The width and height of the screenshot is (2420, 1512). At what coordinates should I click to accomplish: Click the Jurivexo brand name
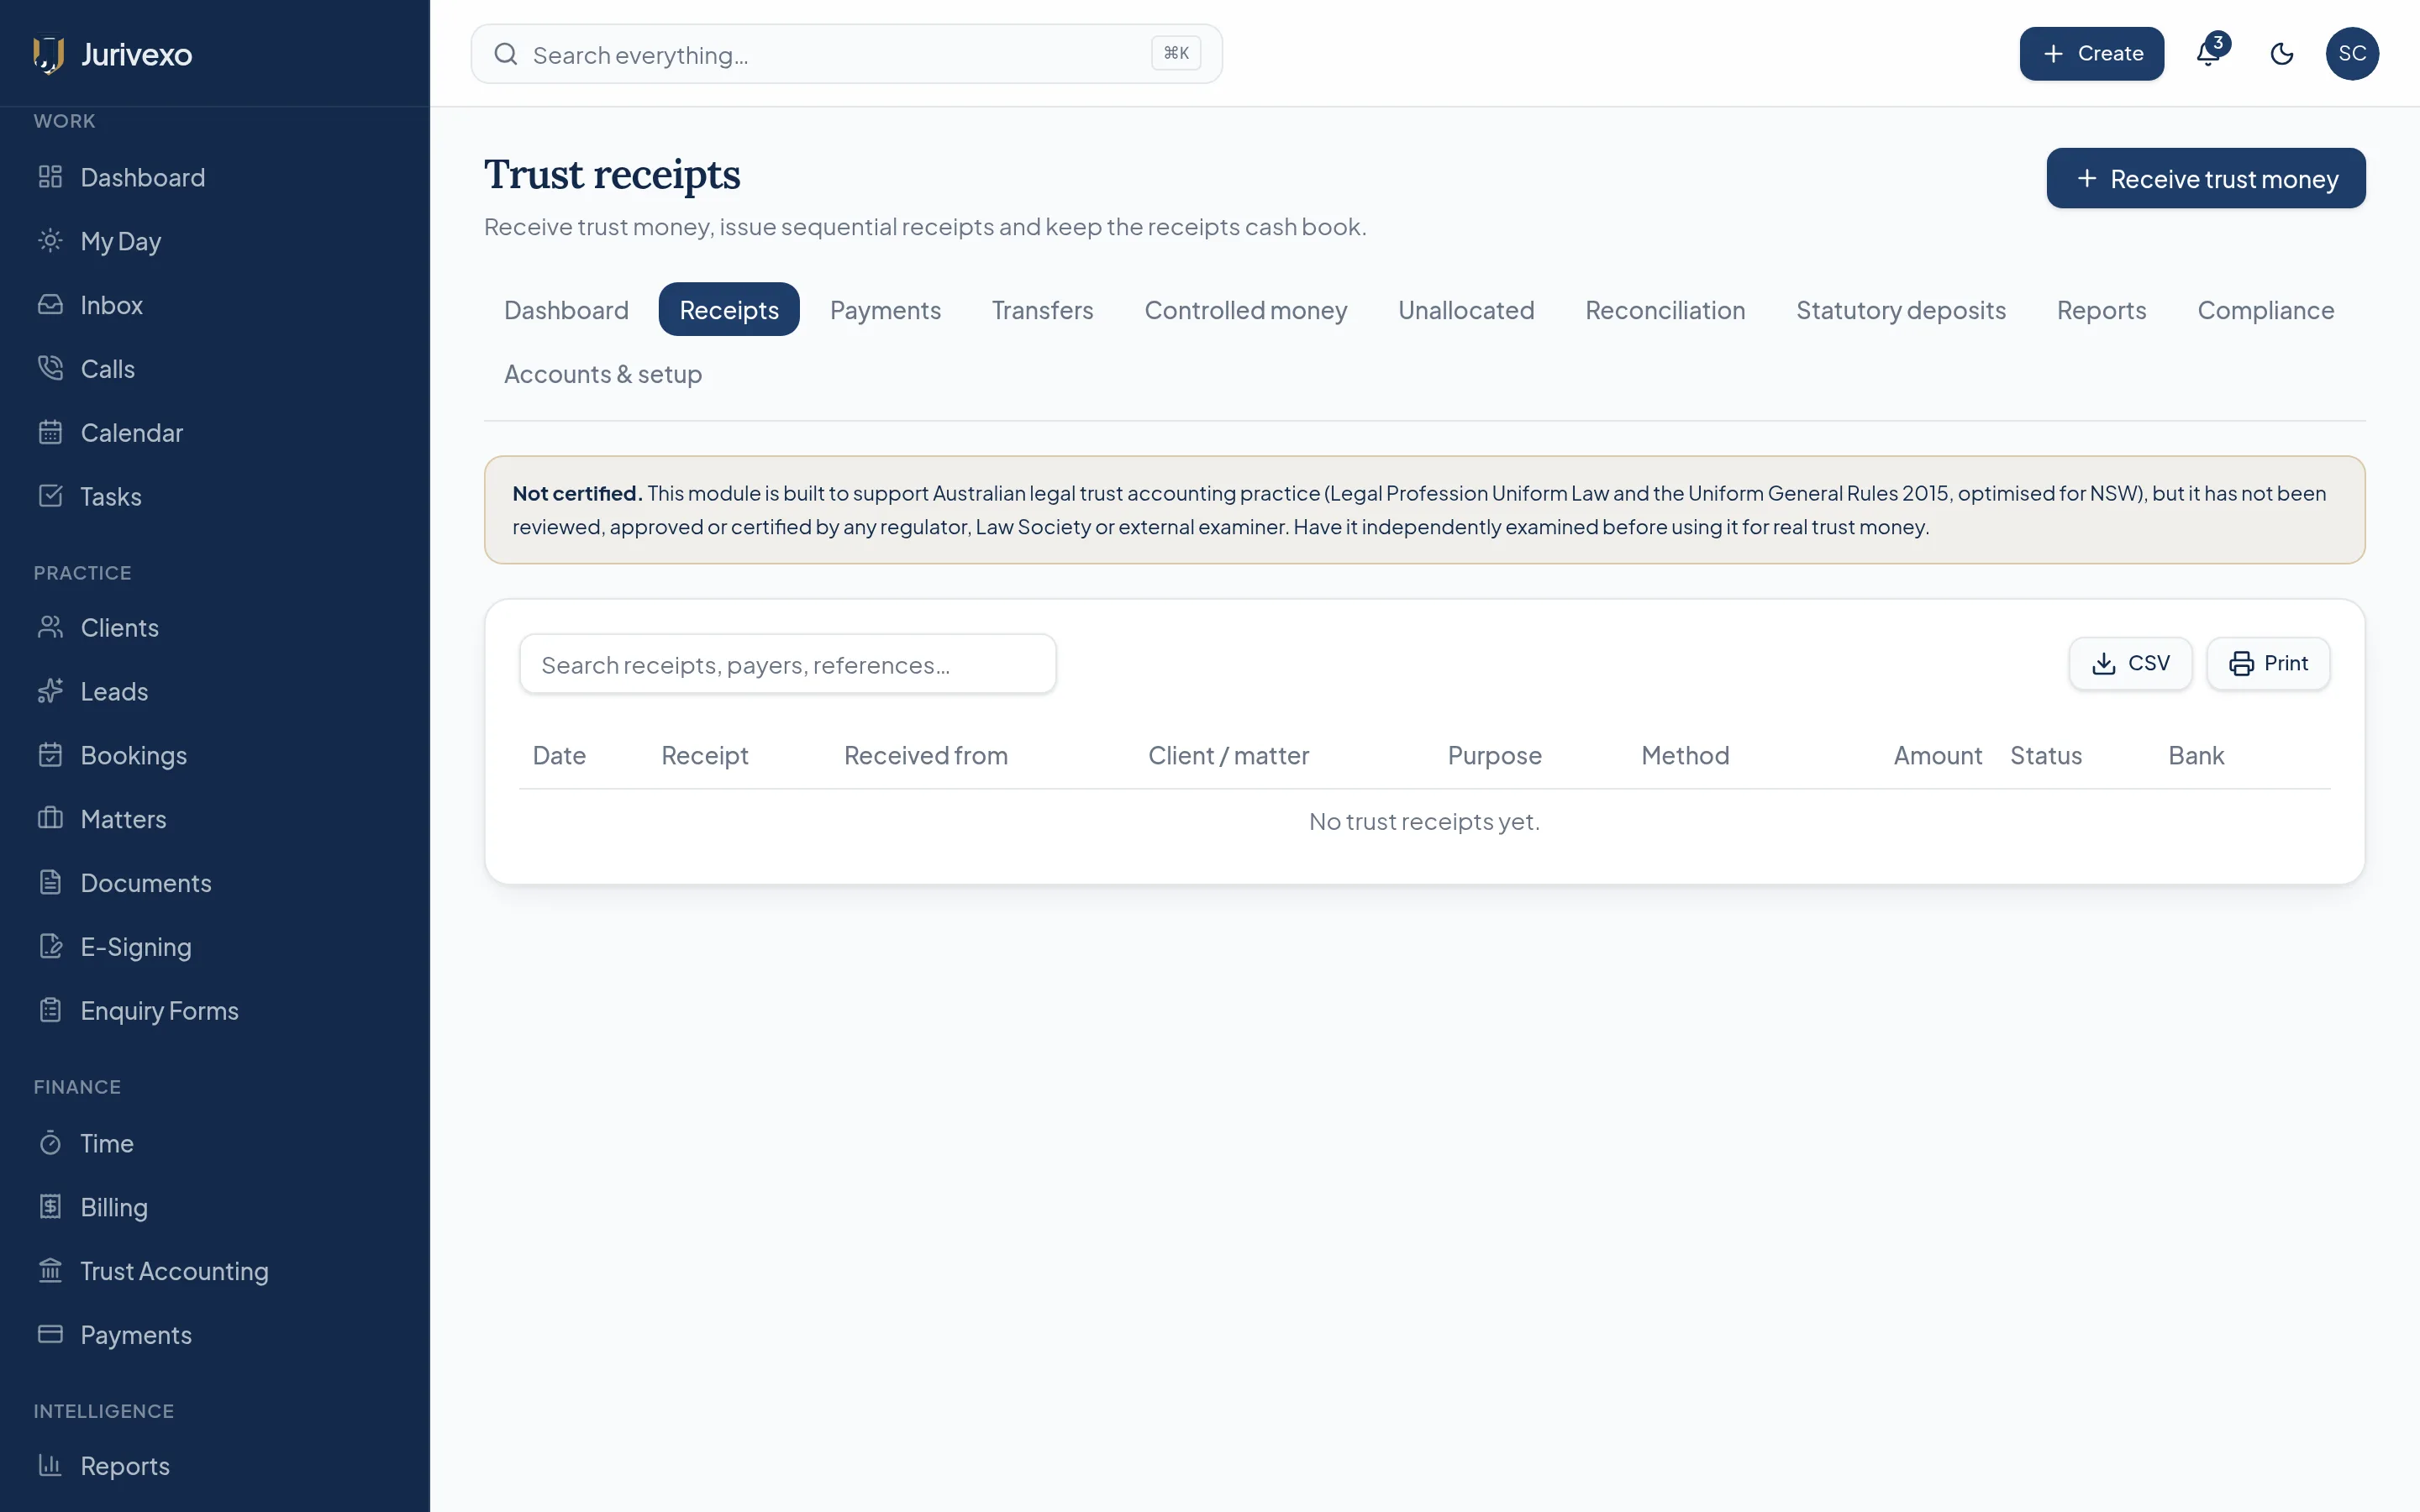pos(136,54)
